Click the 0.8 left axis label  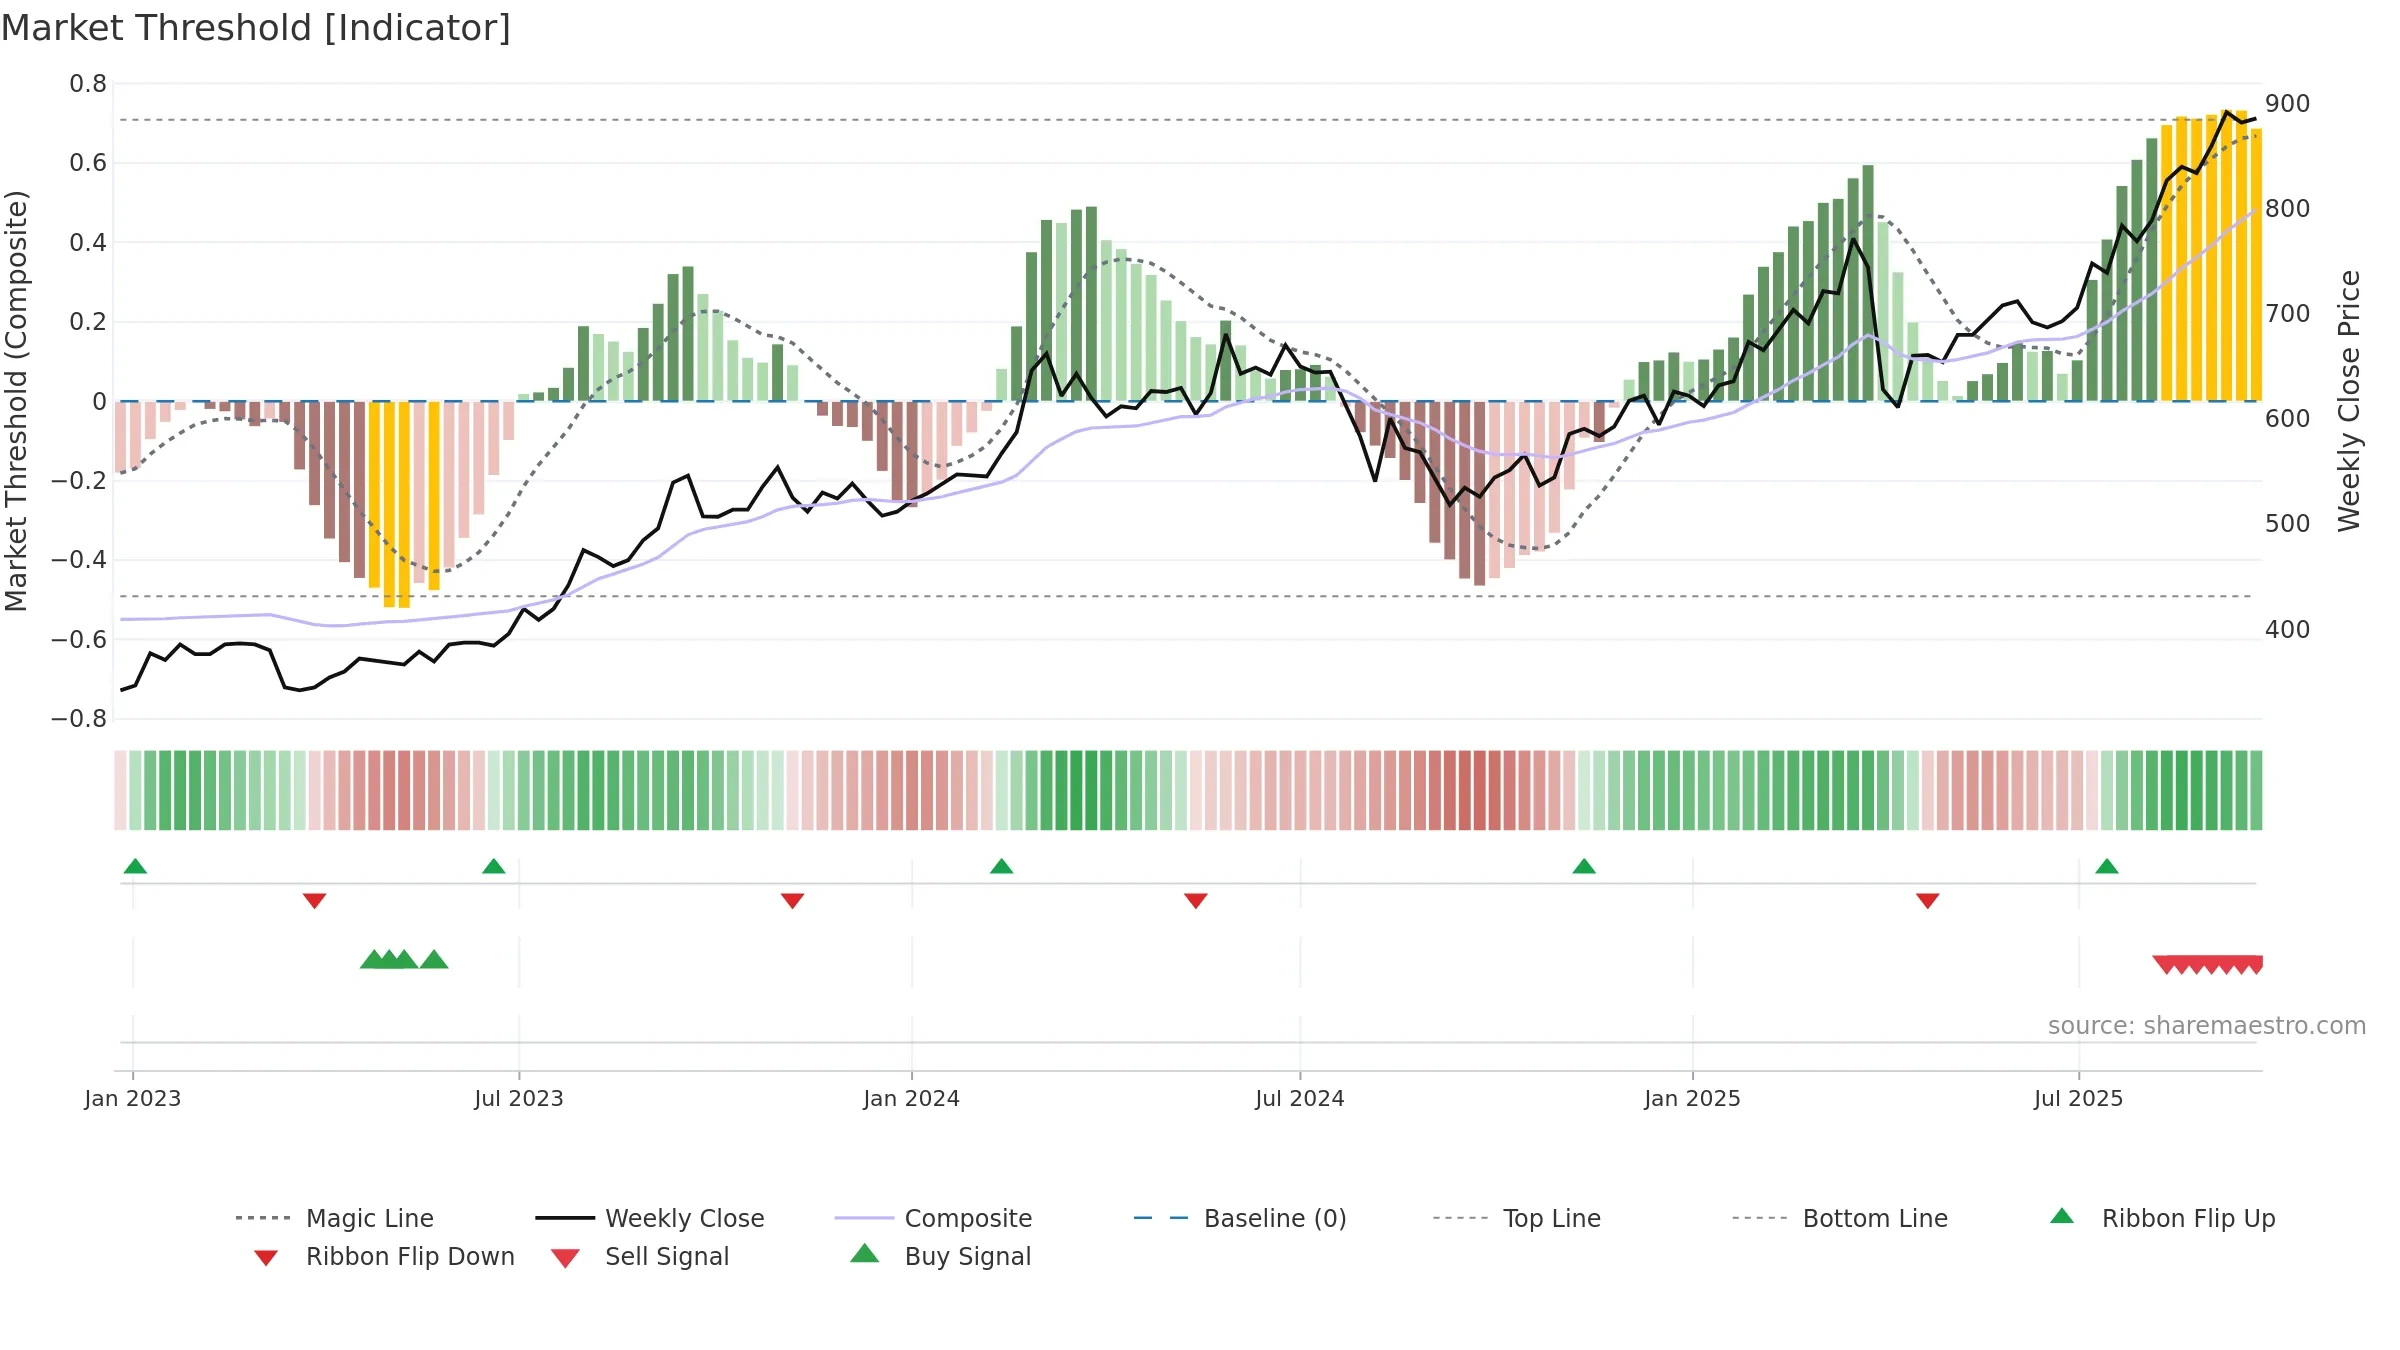tap(88, 84)
